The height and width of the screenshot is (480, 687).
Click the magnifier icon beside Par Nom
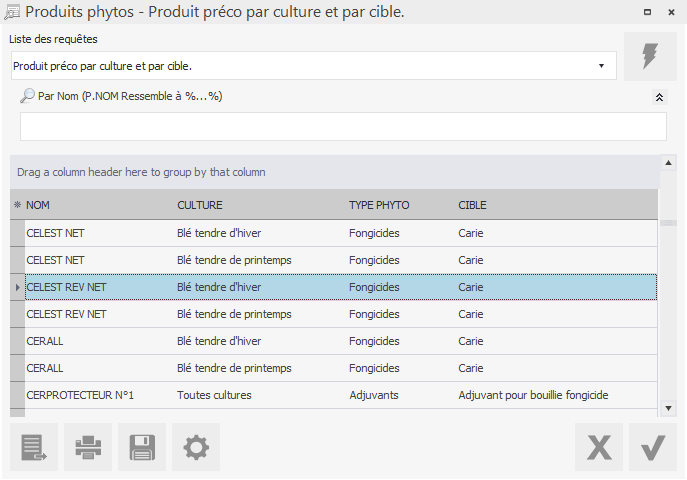tap(27, 97)
